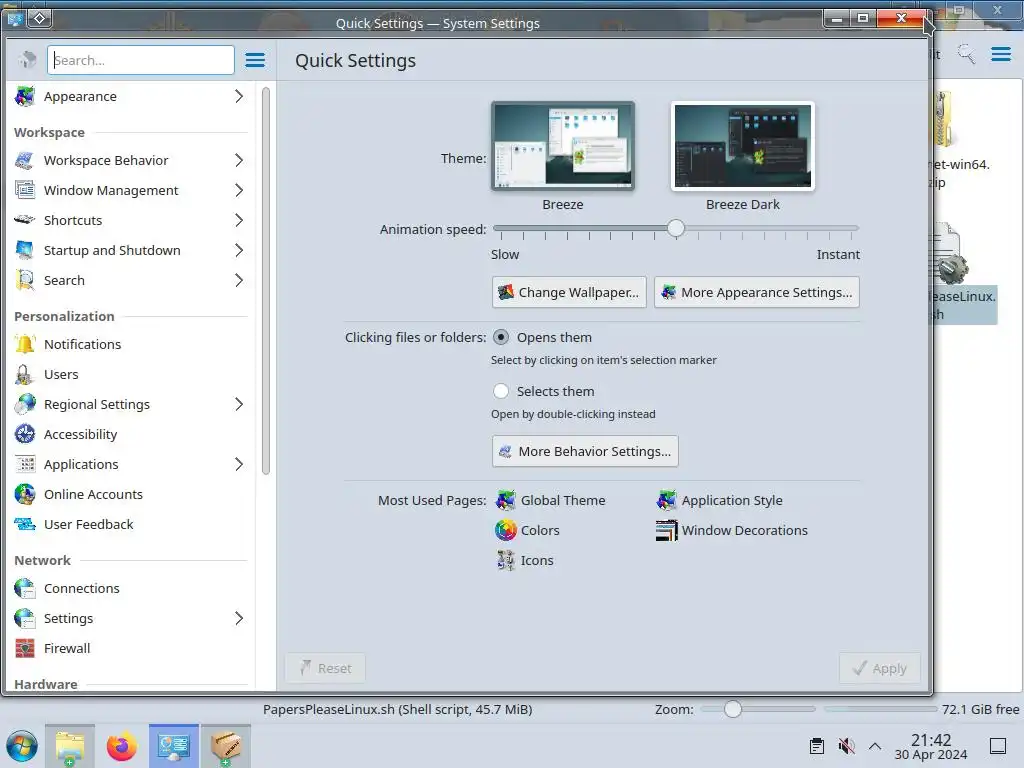Click the show desktop tray button
1024x768 pixels.
(997, 746)
